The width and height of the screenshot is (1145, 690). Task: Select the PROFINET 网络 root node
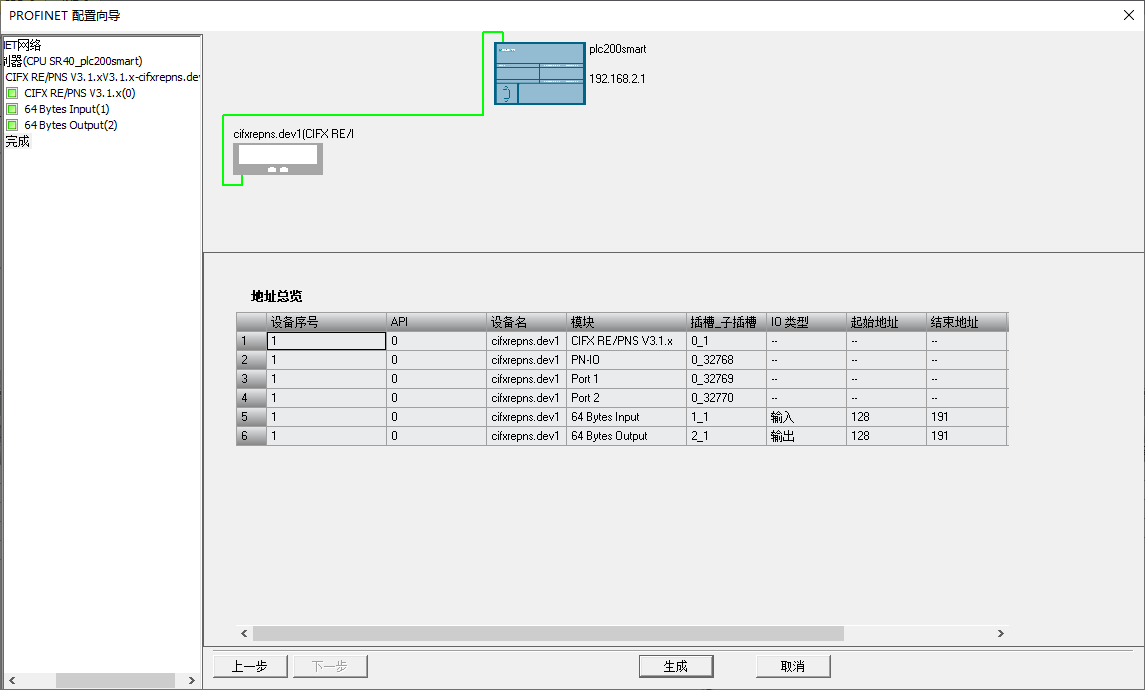[23, 45]
